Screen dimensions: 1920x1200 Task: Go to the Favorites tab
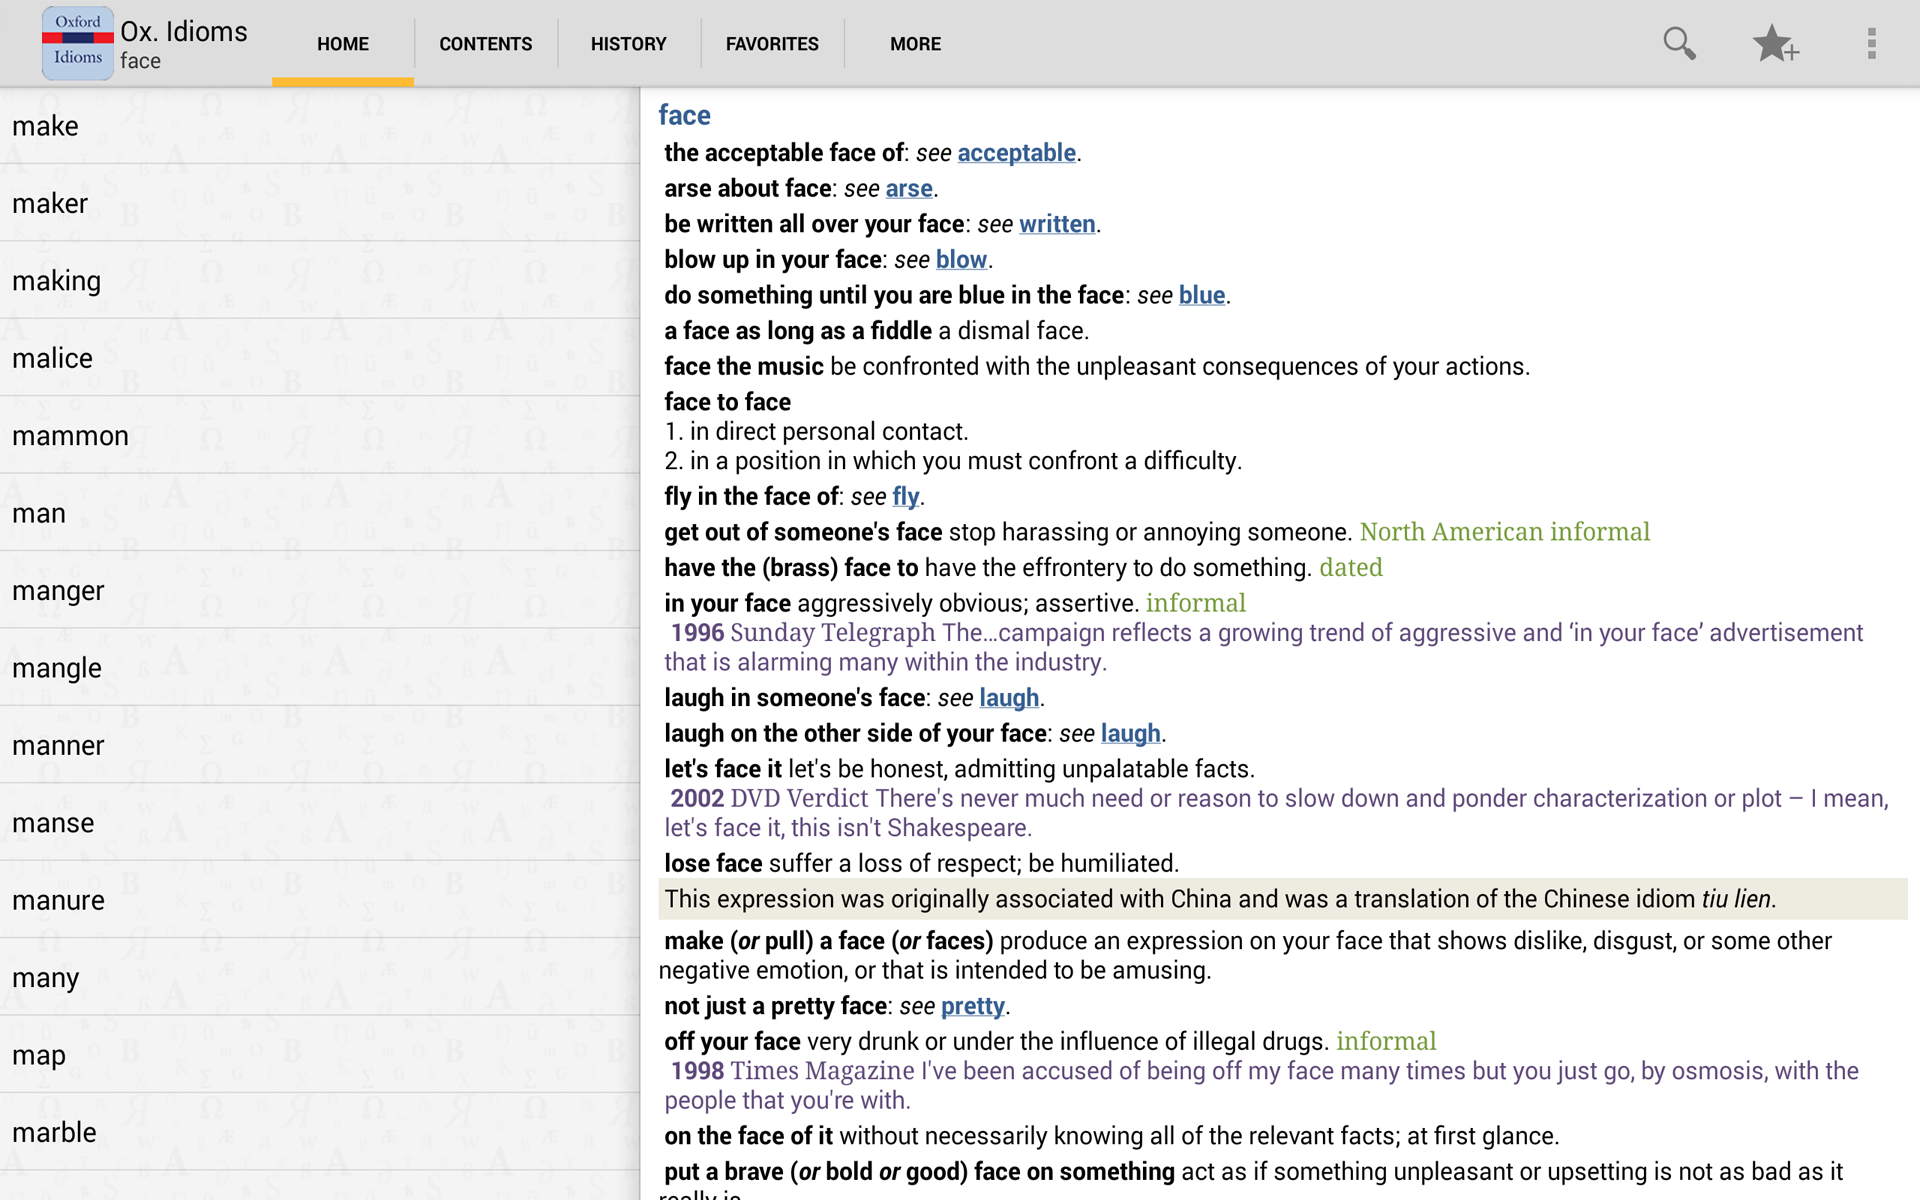click(x=772, y=44)
